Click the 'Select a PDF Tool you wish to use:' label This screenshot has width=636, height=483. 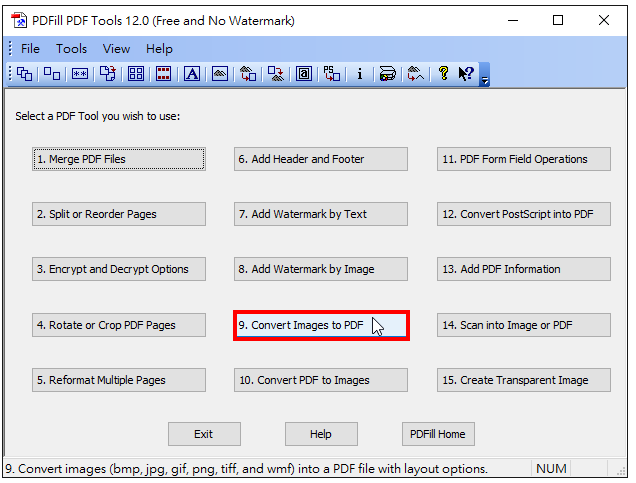tap(98, 116)
